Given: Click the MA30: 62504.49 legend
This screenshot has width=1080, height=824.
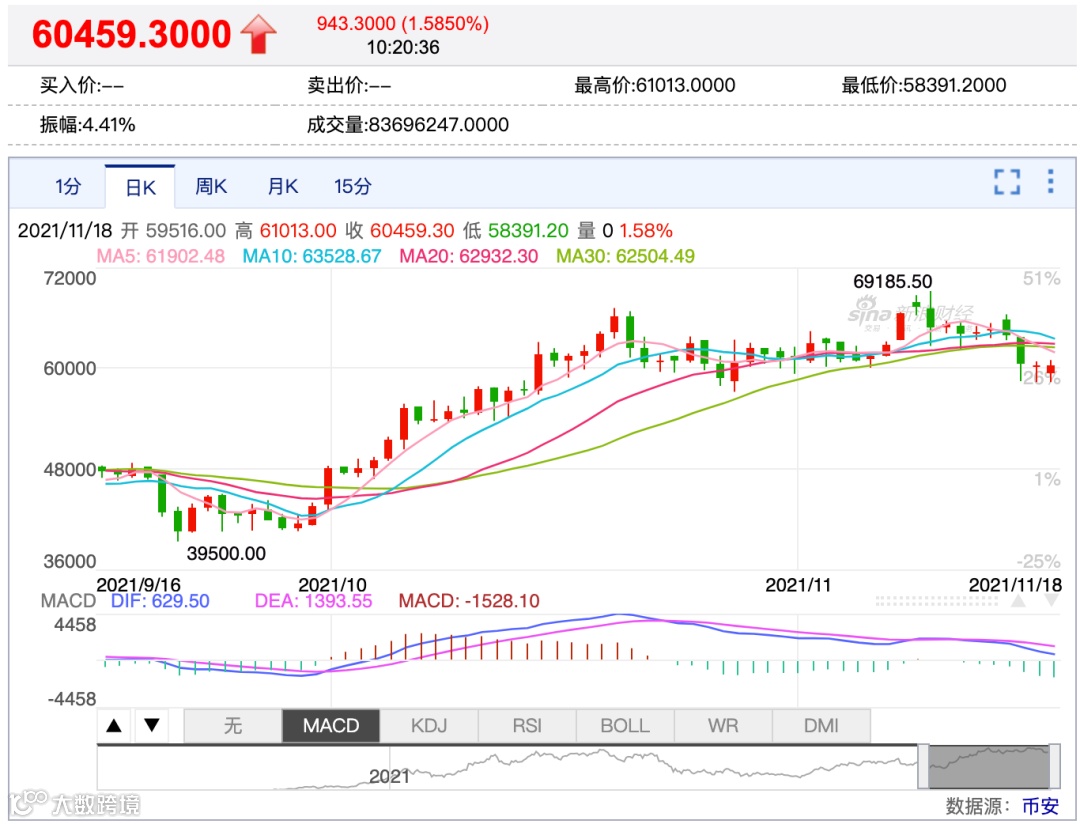Looking at the screenshot, I should (625, 256).
